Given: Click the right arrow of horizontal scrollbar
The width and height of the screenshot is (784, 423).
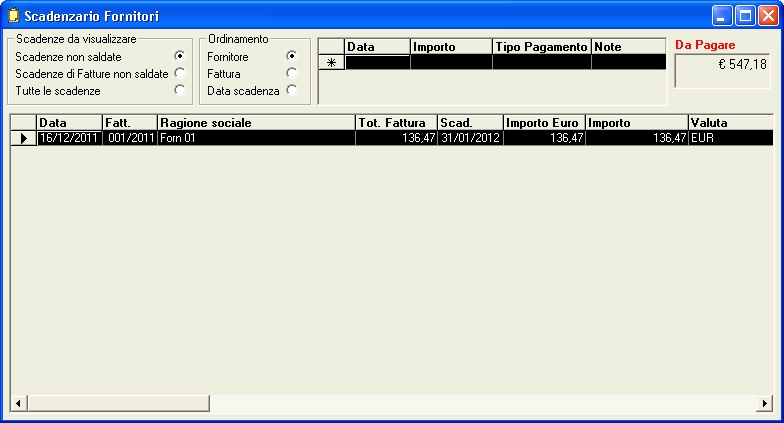Looking at the screenshot, I should pos(764,403).
